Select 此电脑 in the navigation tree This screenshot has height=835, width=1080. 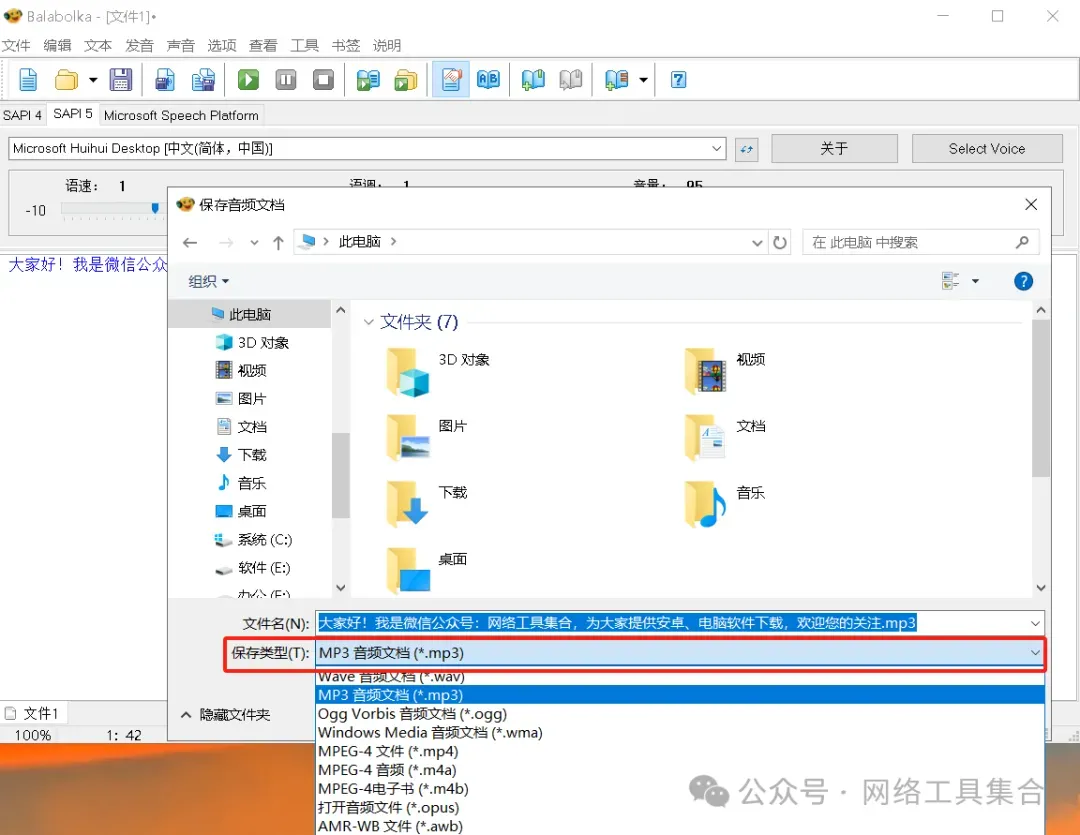[250, 314]
